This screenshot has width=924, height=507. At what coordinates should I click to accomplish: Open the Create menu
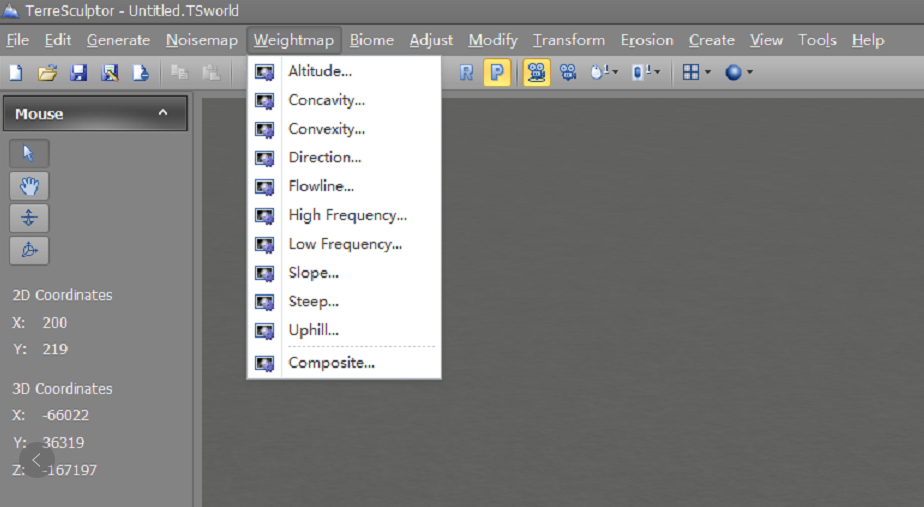[712, 40]
